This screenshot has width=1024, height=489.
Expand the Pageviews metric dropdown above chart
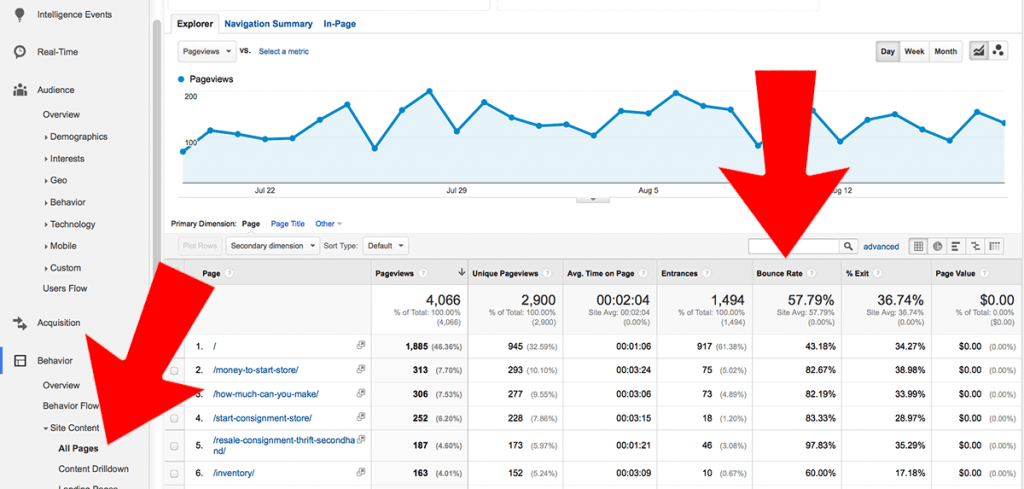207,51
